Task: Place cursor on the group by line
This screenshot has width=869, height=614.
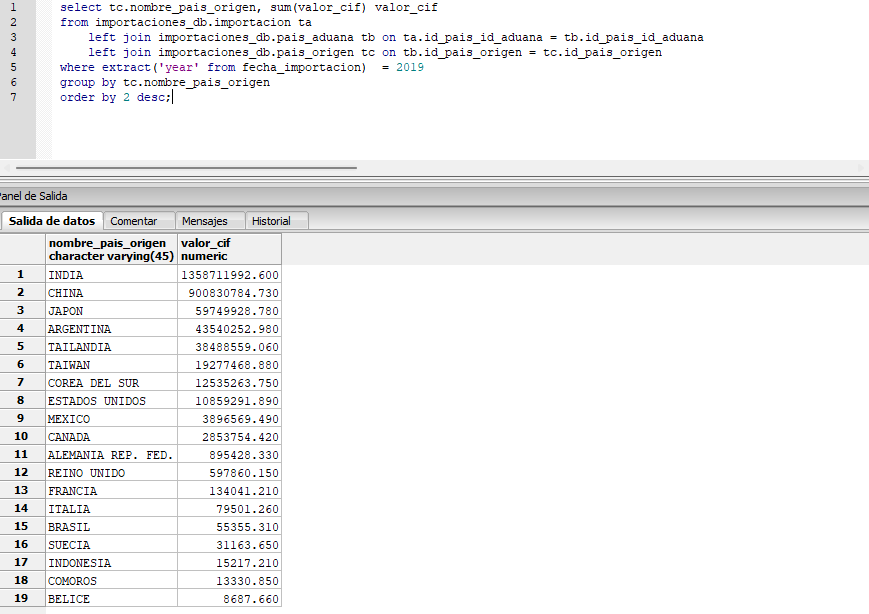Action: 165,82
